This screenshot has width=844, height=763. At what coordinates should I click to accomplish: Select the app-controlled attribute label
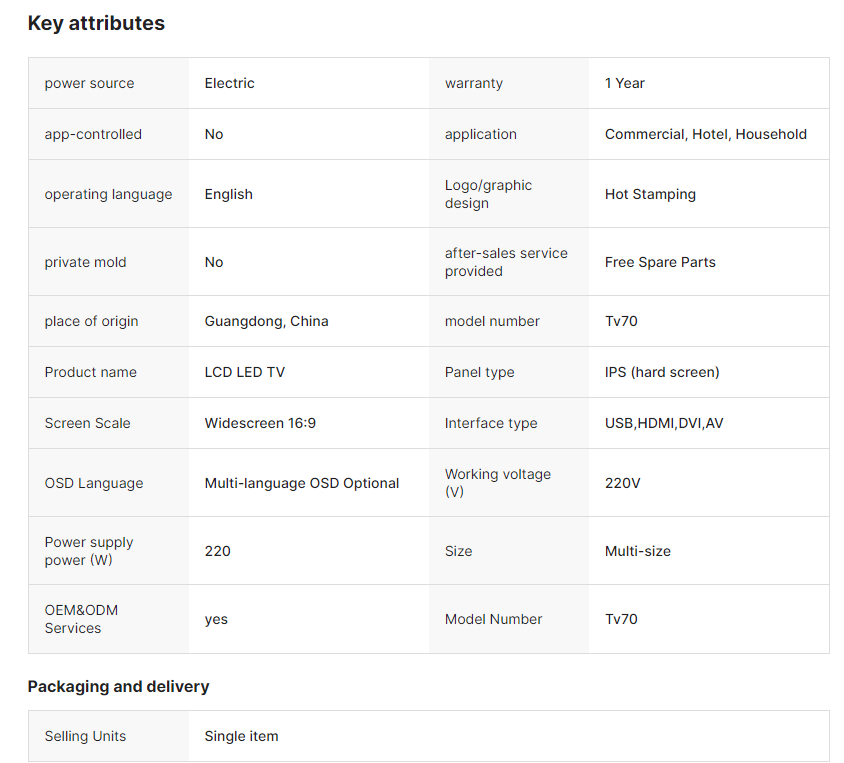93,134
